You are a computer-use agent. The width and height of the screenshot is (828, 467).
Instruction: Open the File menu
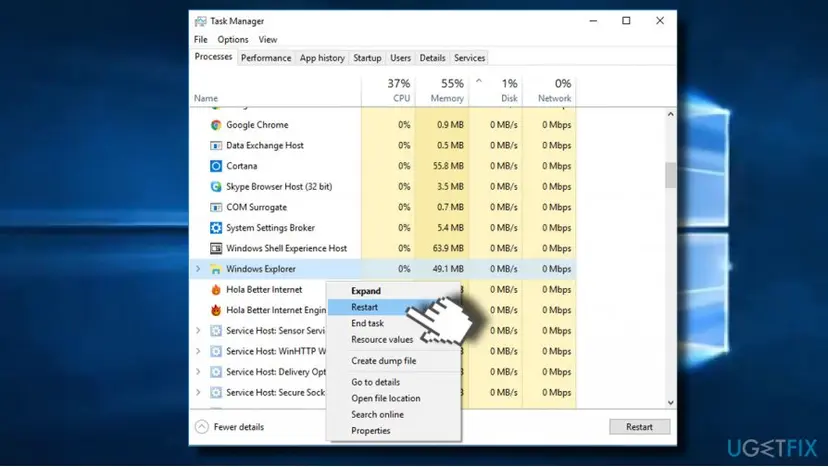point(201,40)
